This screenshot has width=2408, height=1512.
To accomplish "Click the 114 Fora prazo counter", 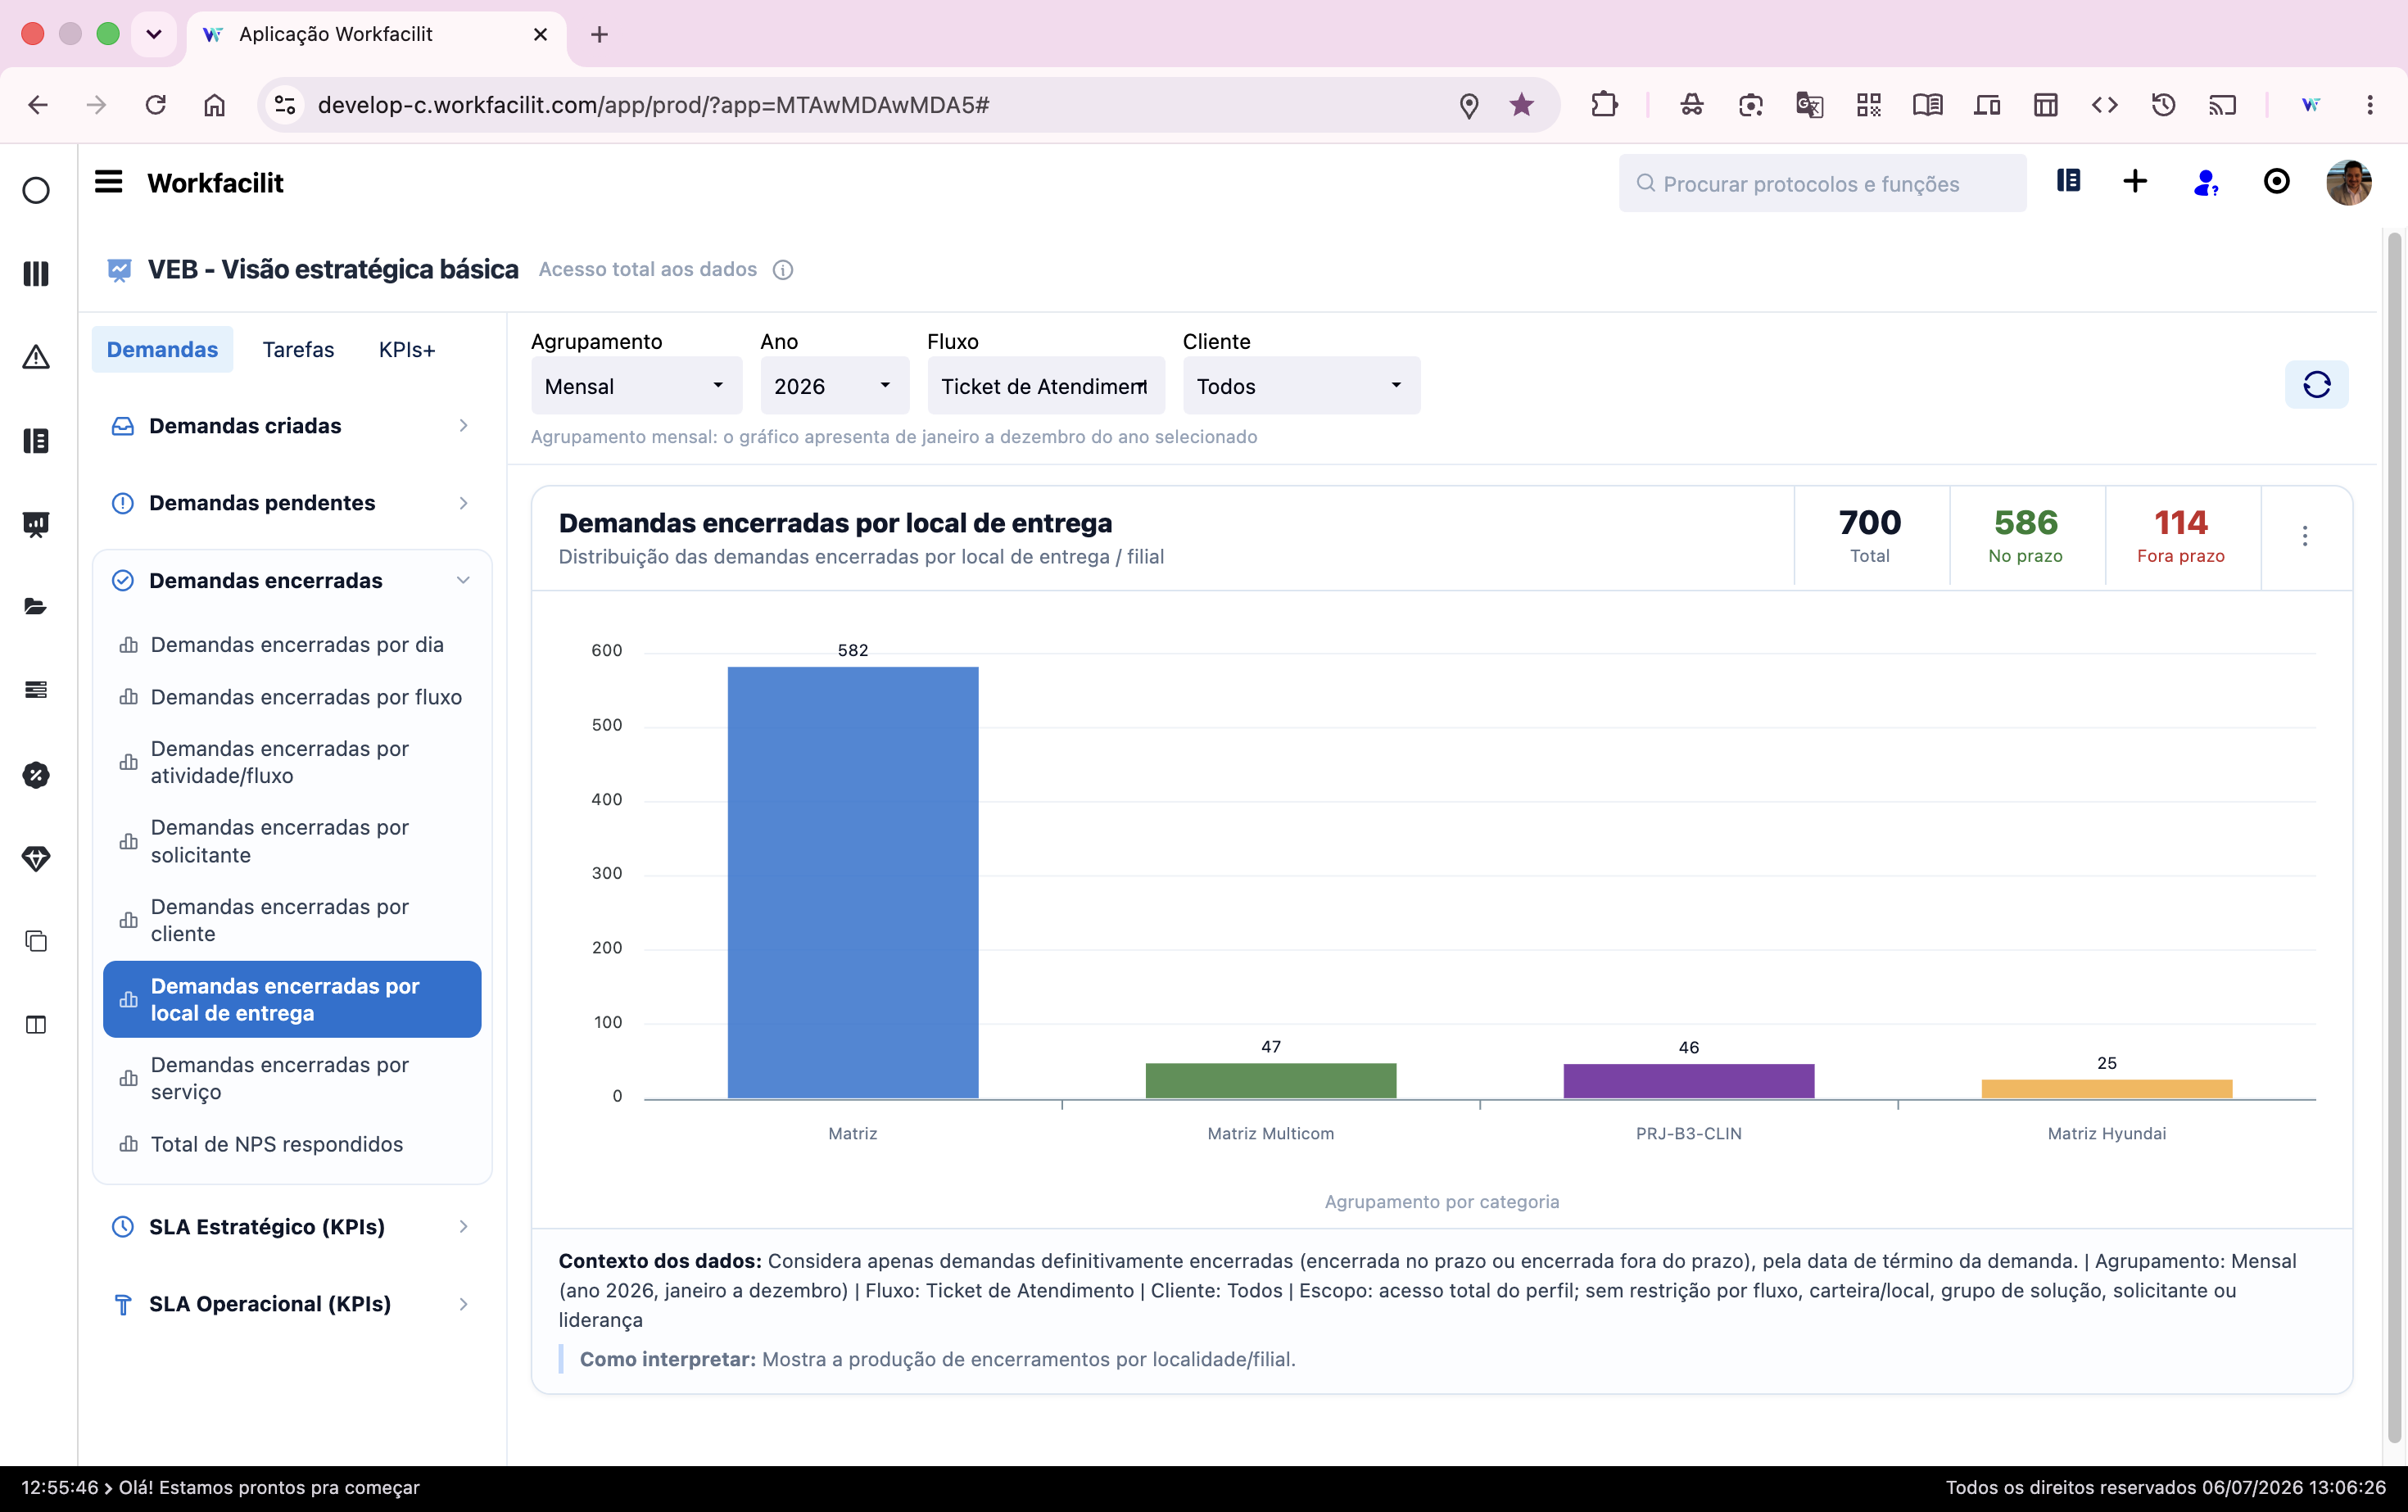I will pos(2181,536).
